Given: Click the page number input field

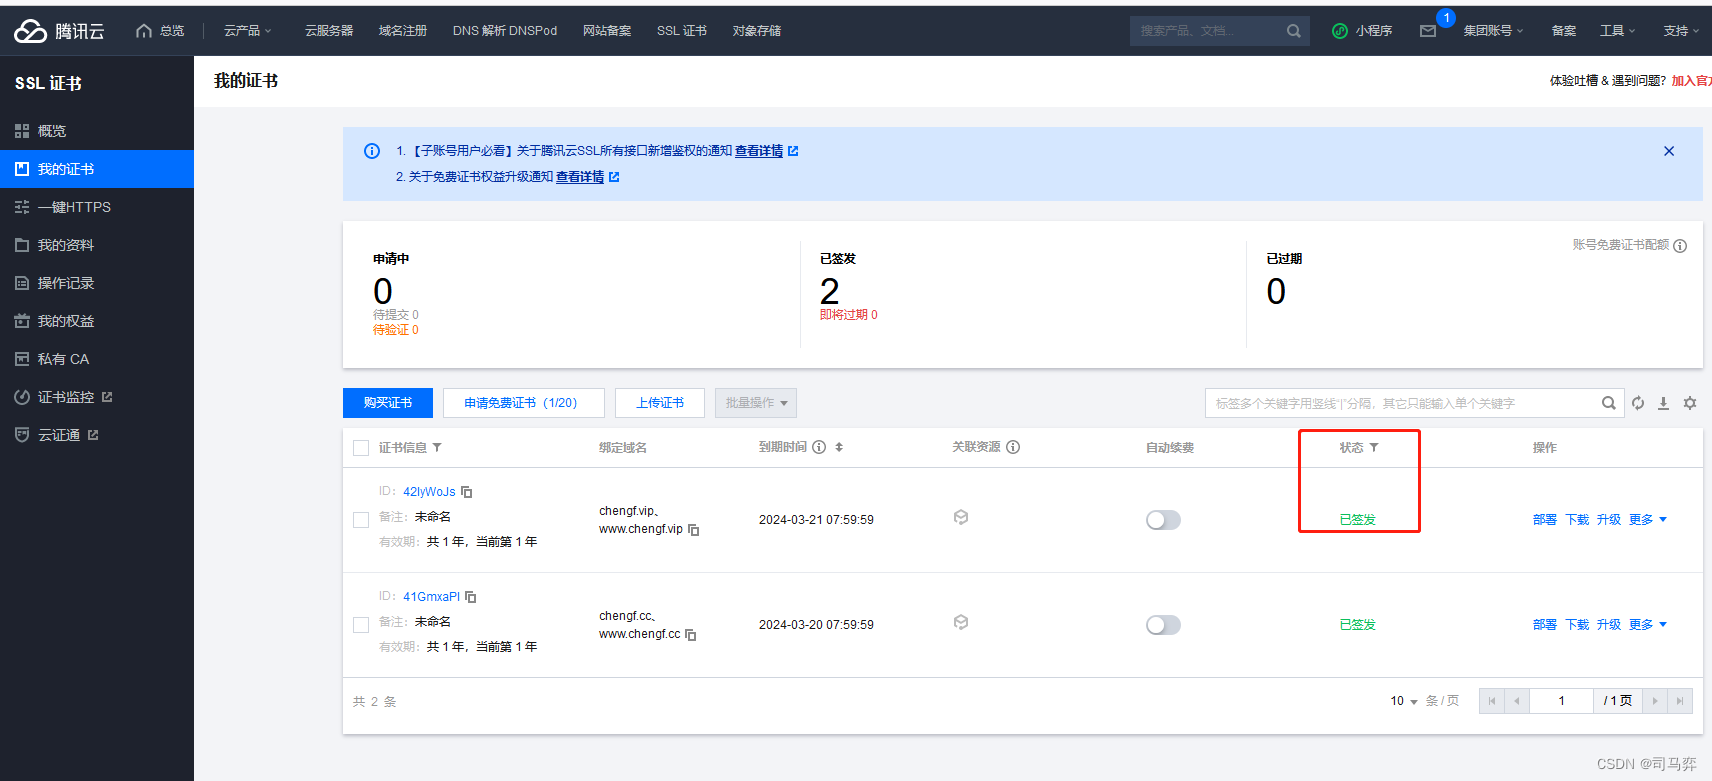Looking at the screenshot, I should pyautogui.click(x=1562, y=701).
